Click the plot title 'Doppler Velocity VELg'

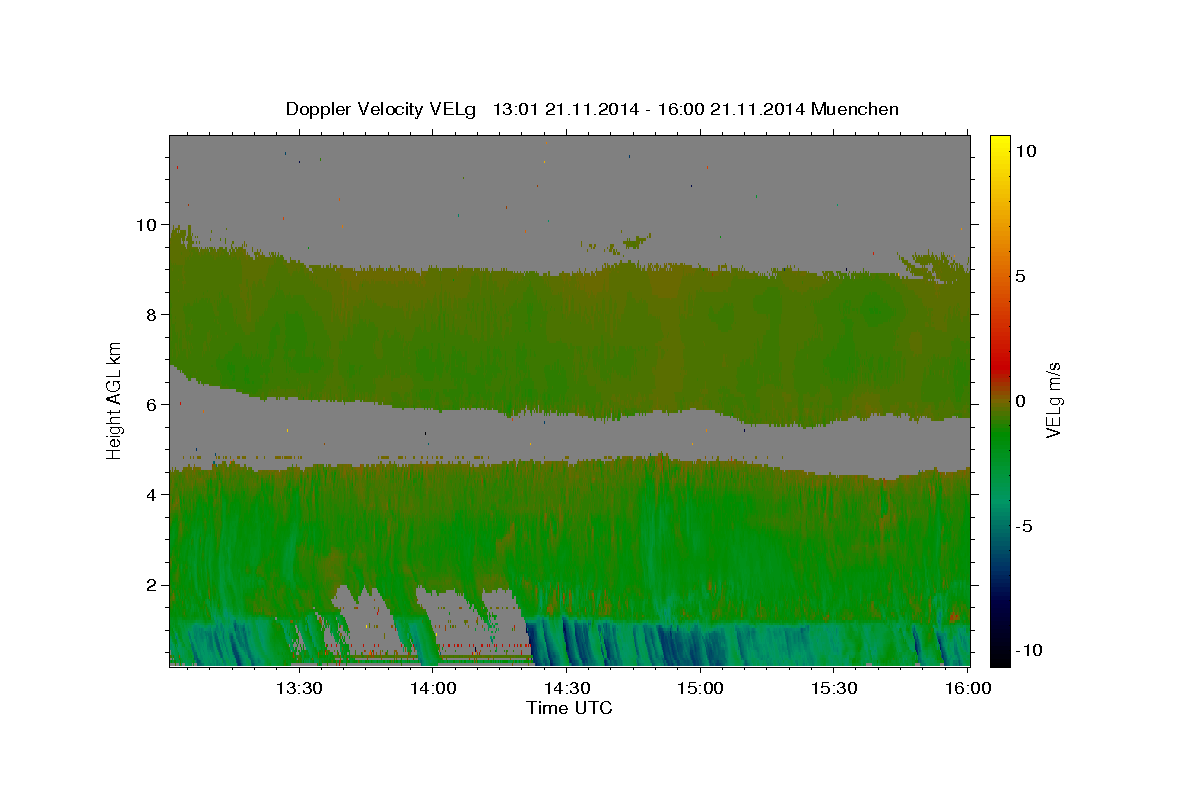[381, 109]
